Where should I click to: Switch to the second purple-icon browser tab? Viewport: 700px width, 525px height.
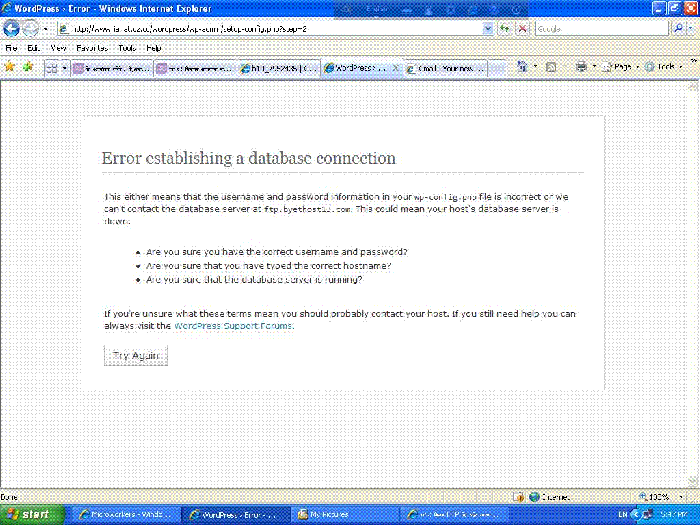(195, 68)
